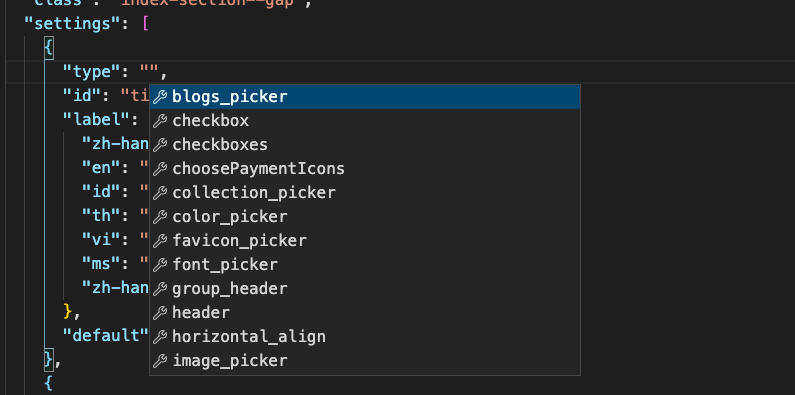Click the "default" key in the code
The height and width of the screenshot is (395, 795).
[105, 336]
